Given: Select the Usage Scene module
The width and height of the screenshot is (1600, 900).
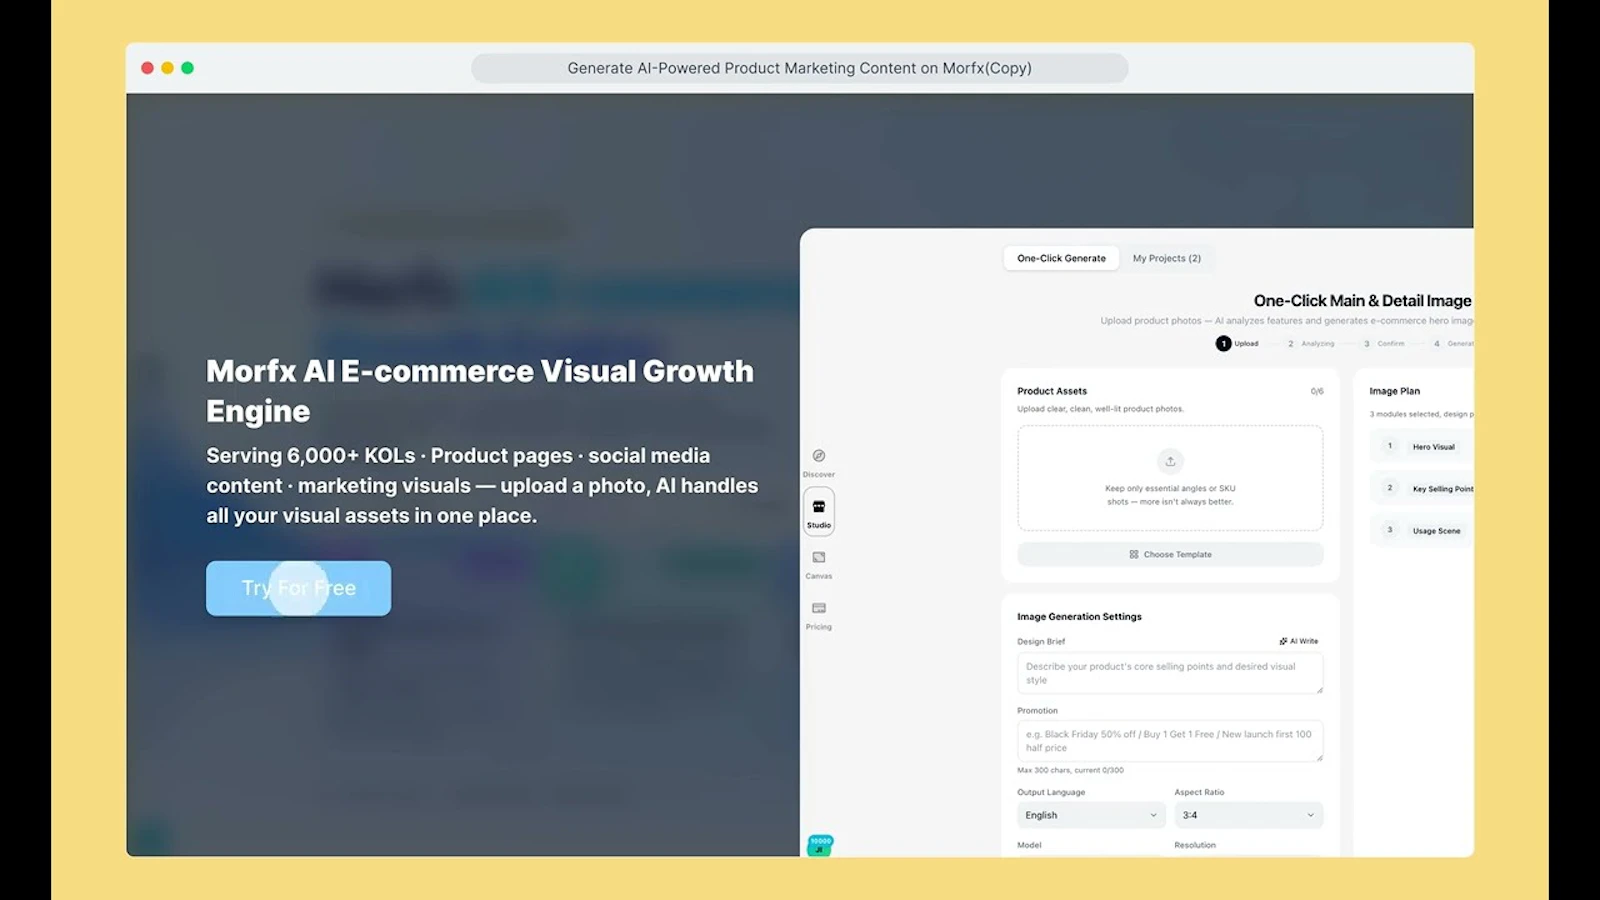Looking at the screenshot, I should (1421, 530).
